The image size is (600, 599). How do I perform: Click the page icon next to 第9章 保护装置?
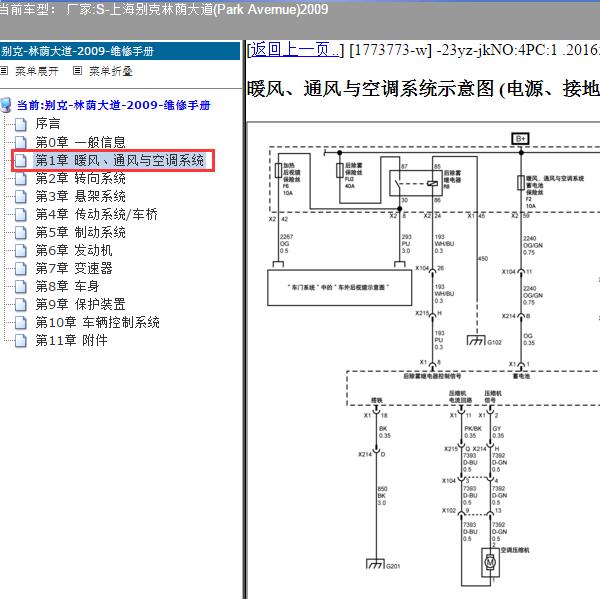tap(21, 304)
